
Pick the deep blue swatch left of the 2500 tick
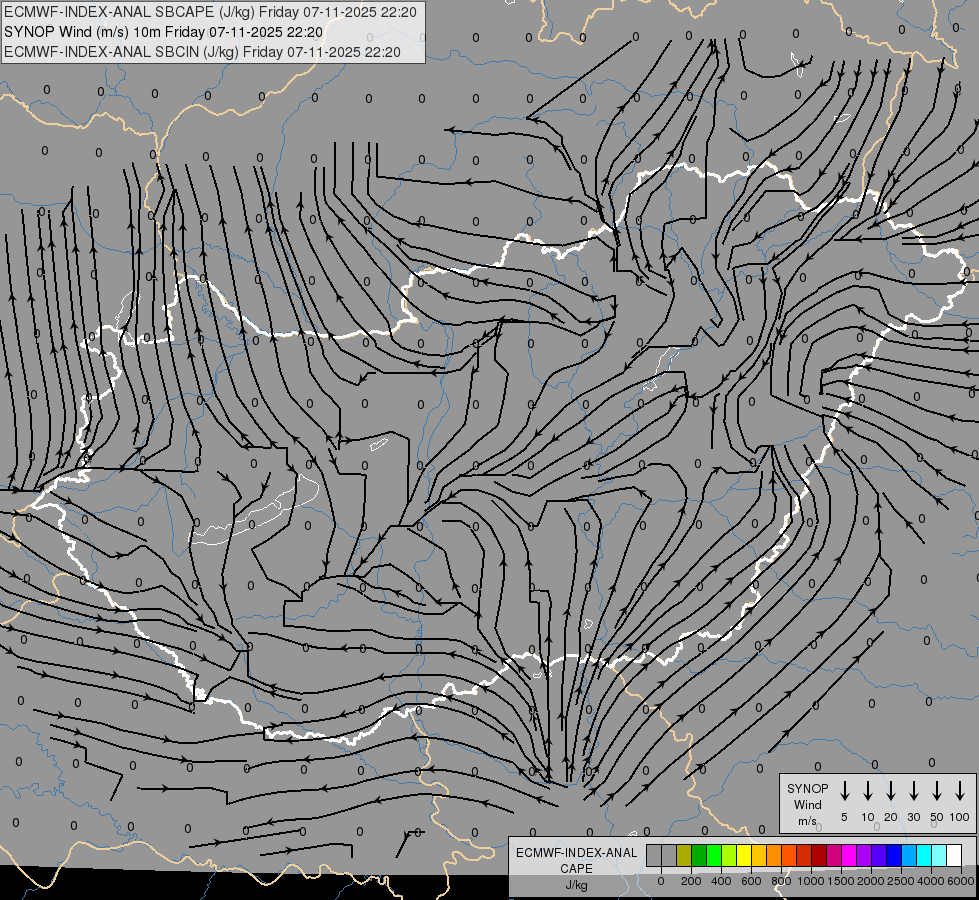click(893, 855)
